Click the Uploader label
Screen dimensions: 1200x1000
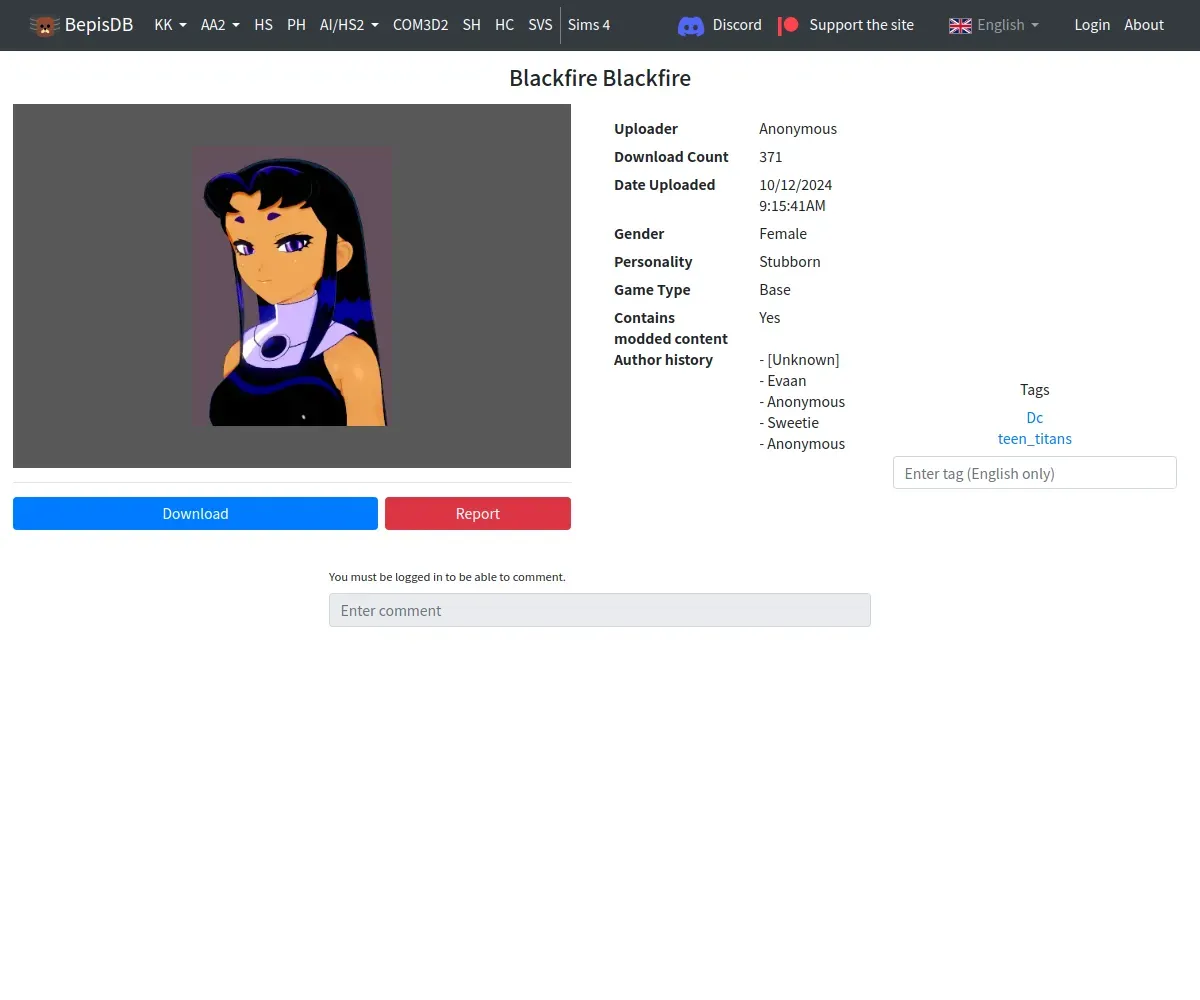pyautogui.click(x=646, y=129)
